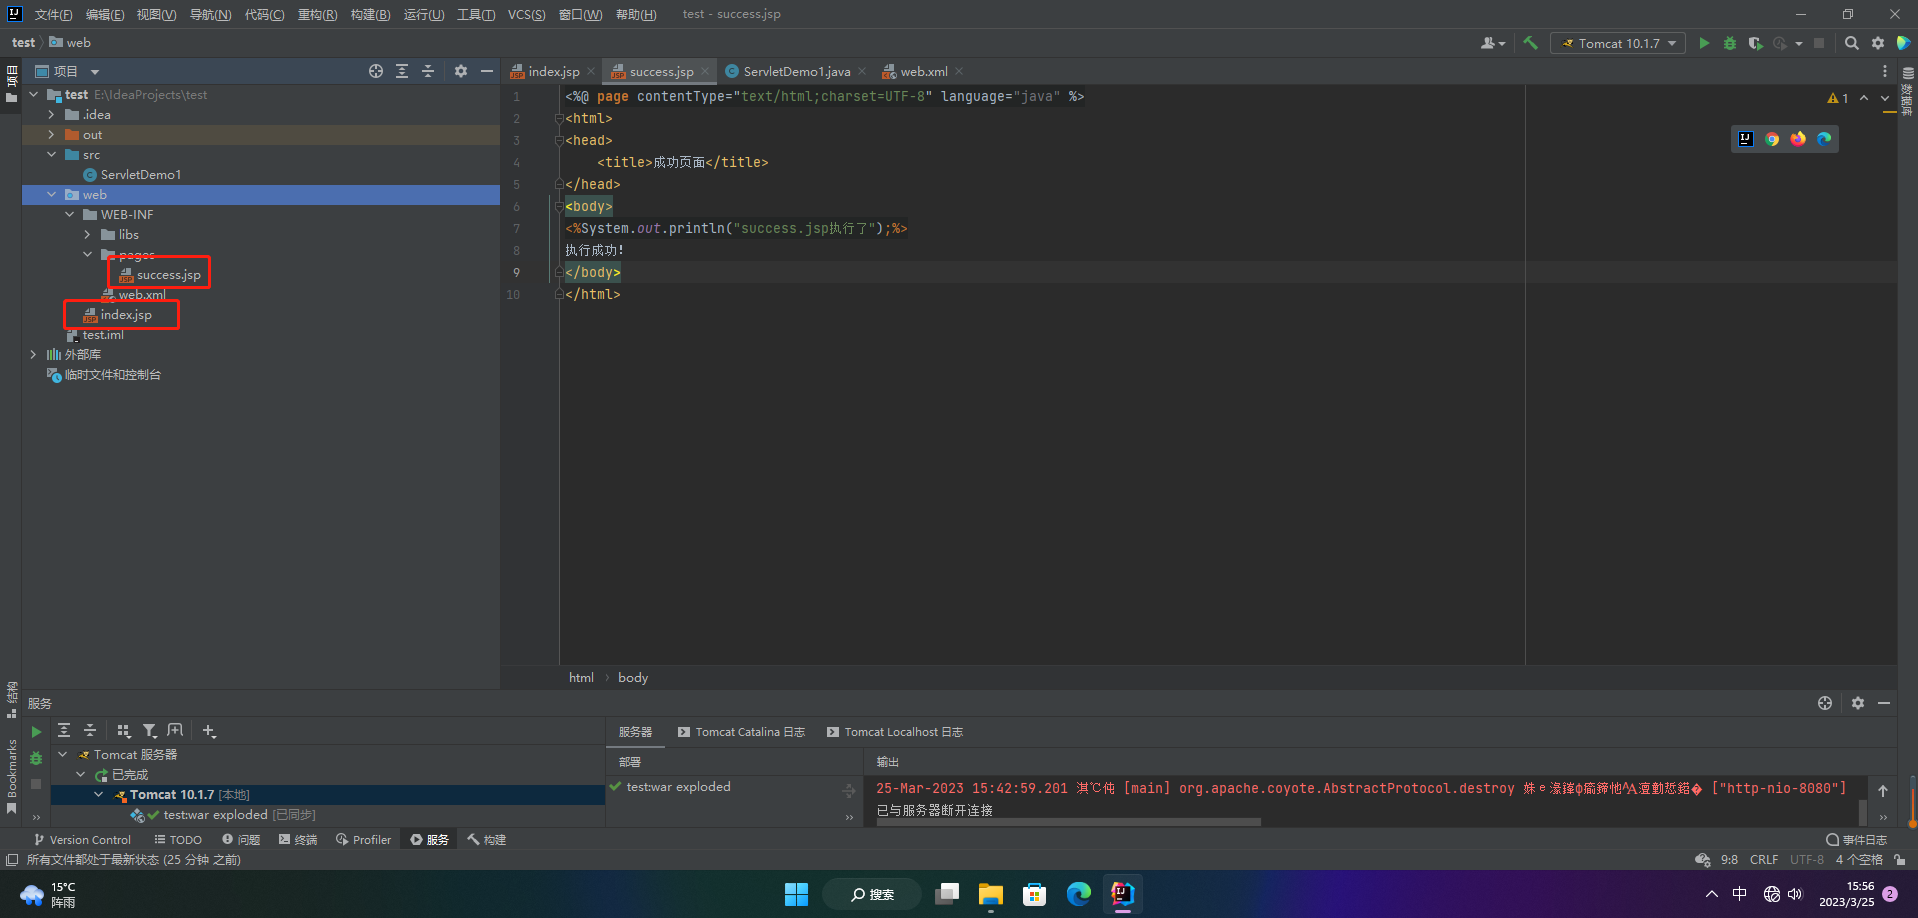
Task: Expand the libs folder in project tree
Action: [87, 235]
